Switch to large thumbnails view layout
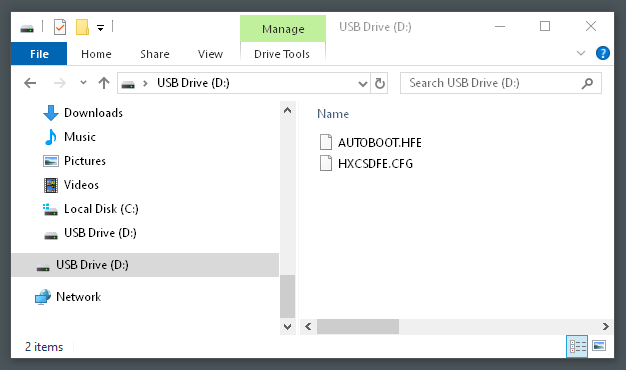626x370 pixels. pos(599,346)
